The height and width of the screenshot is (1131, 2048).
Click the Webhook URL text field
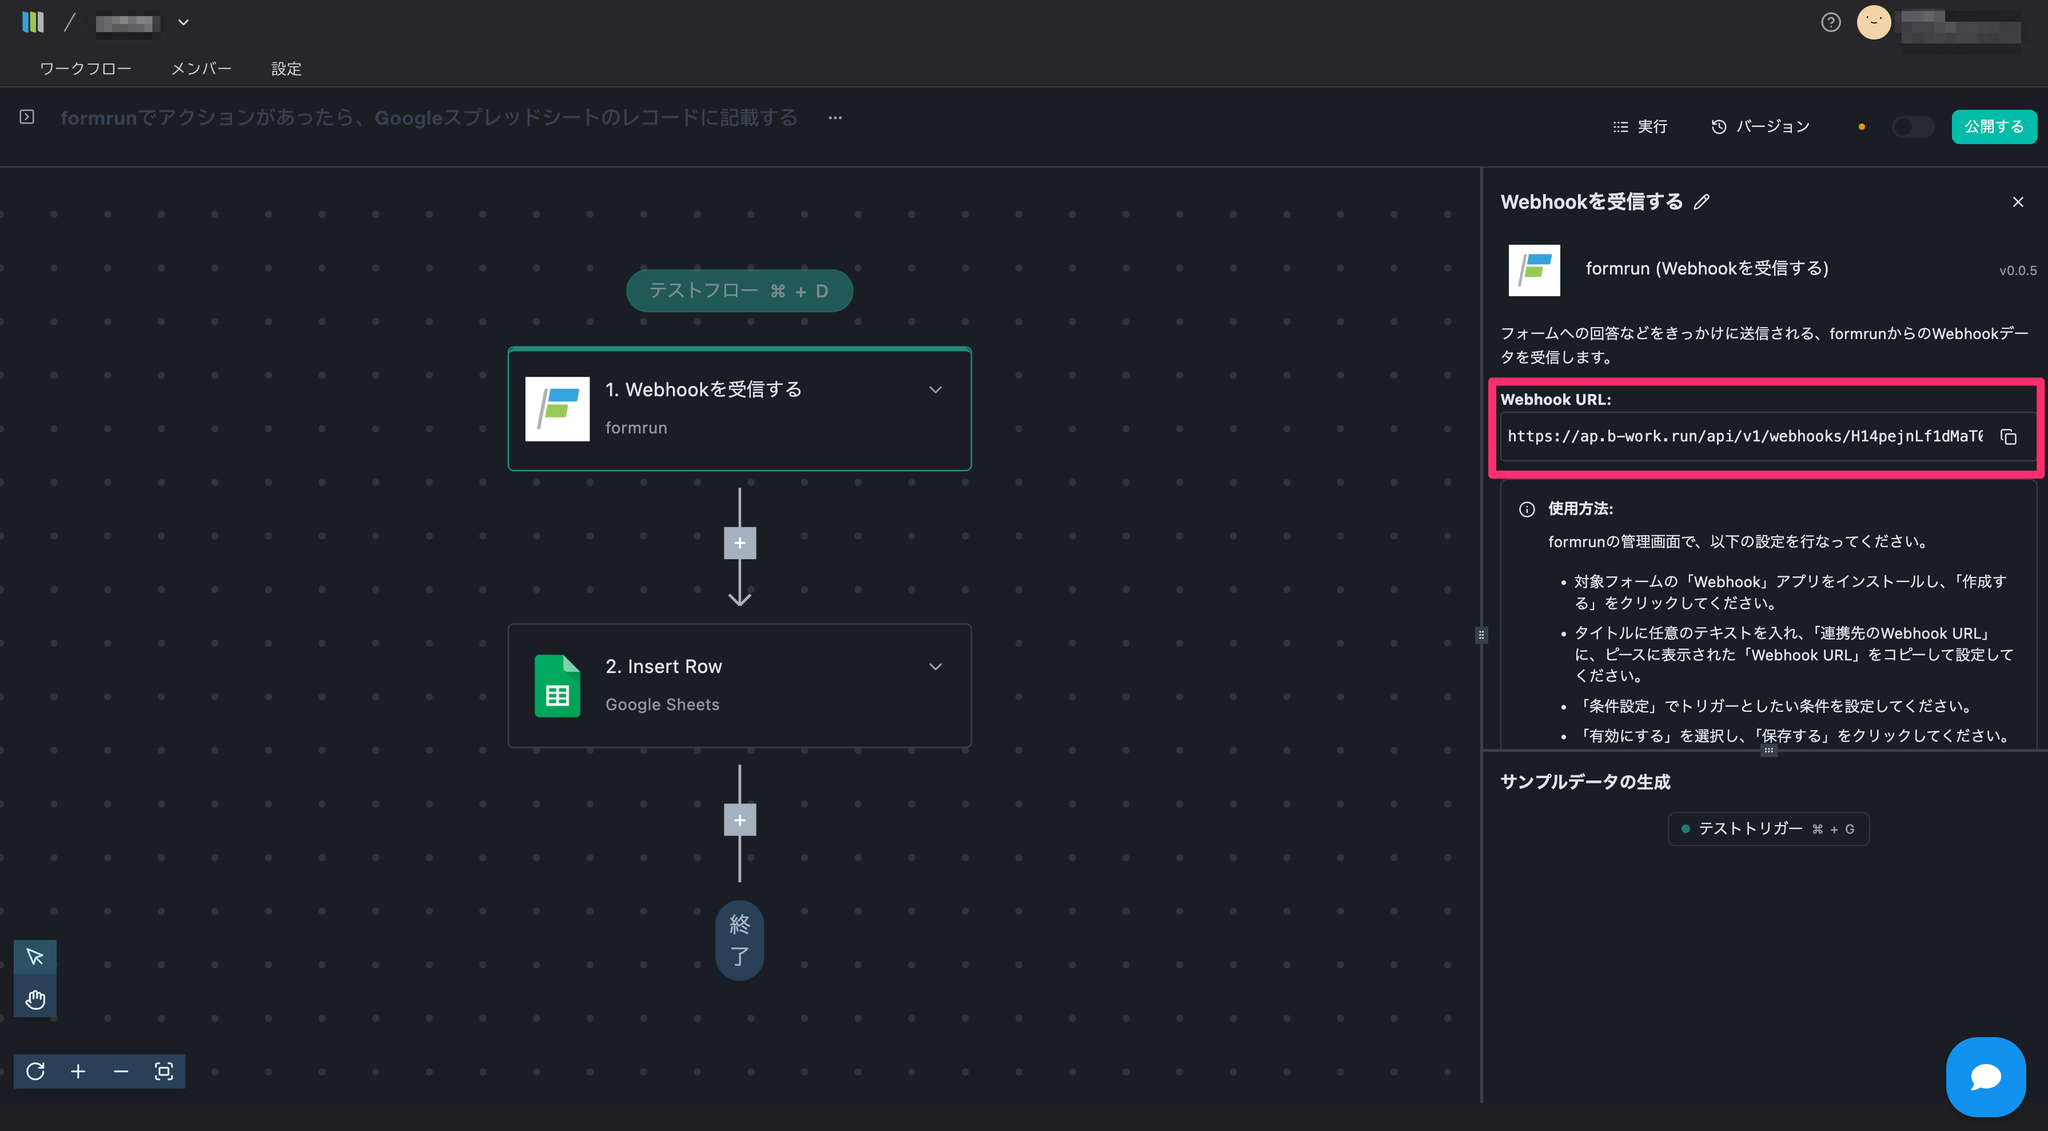tap(1745, 437)
